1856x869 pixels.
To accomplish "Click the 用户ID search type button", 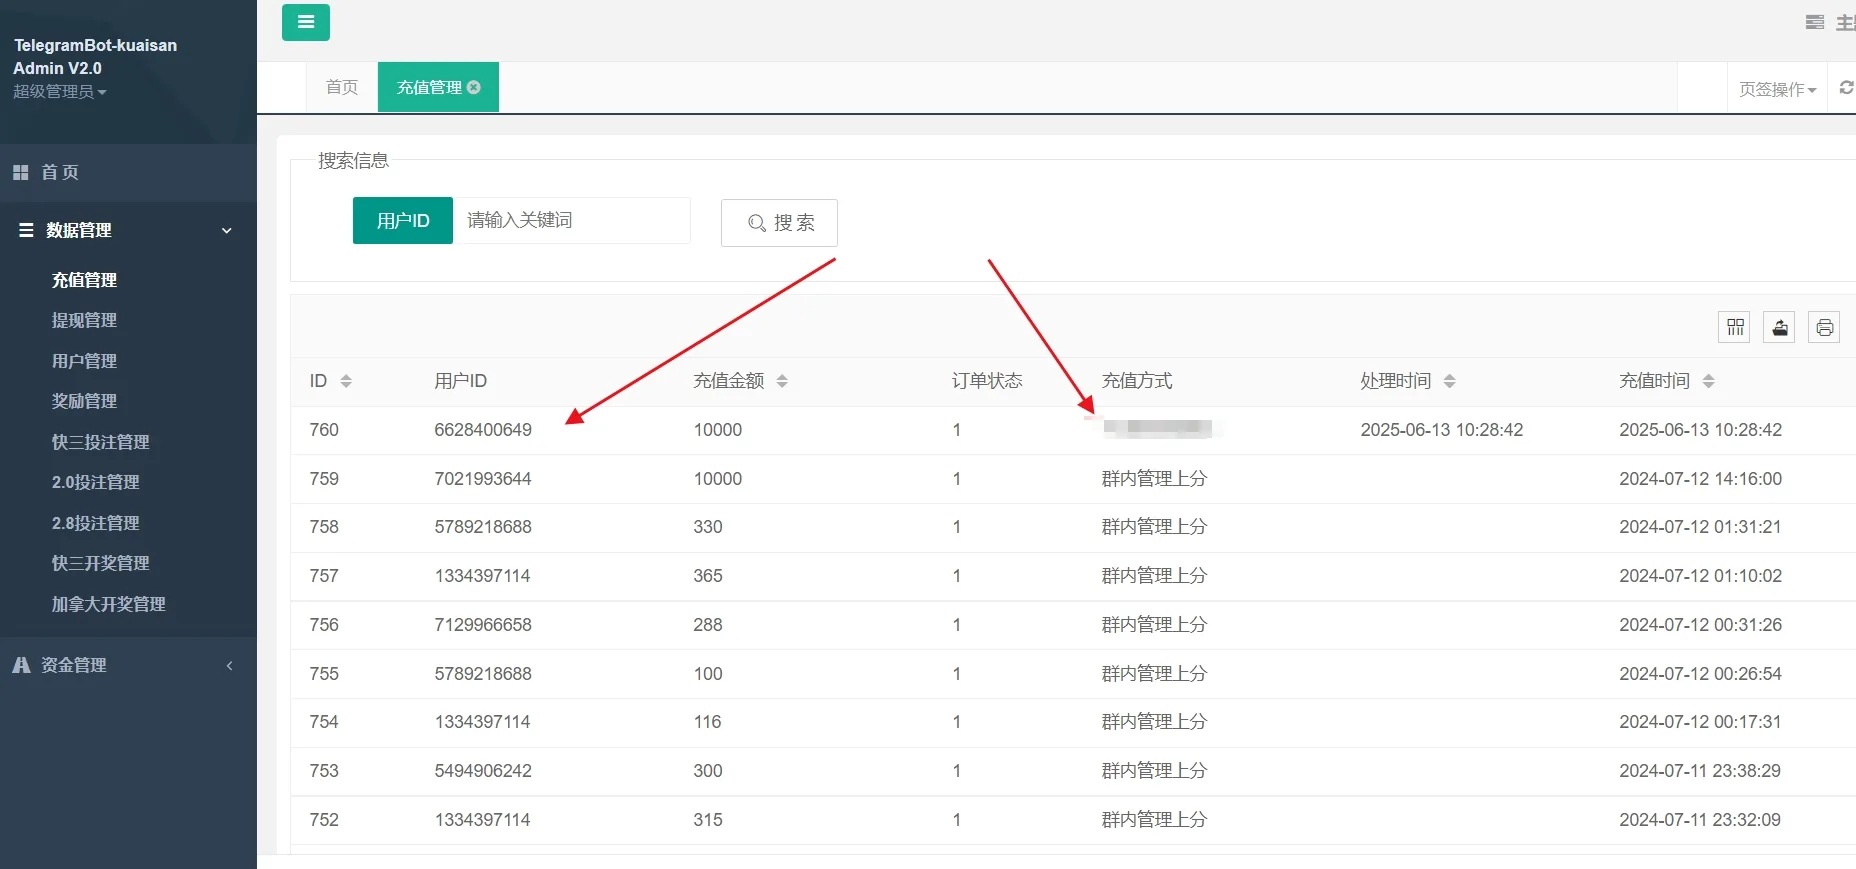I will pos(403,220).
